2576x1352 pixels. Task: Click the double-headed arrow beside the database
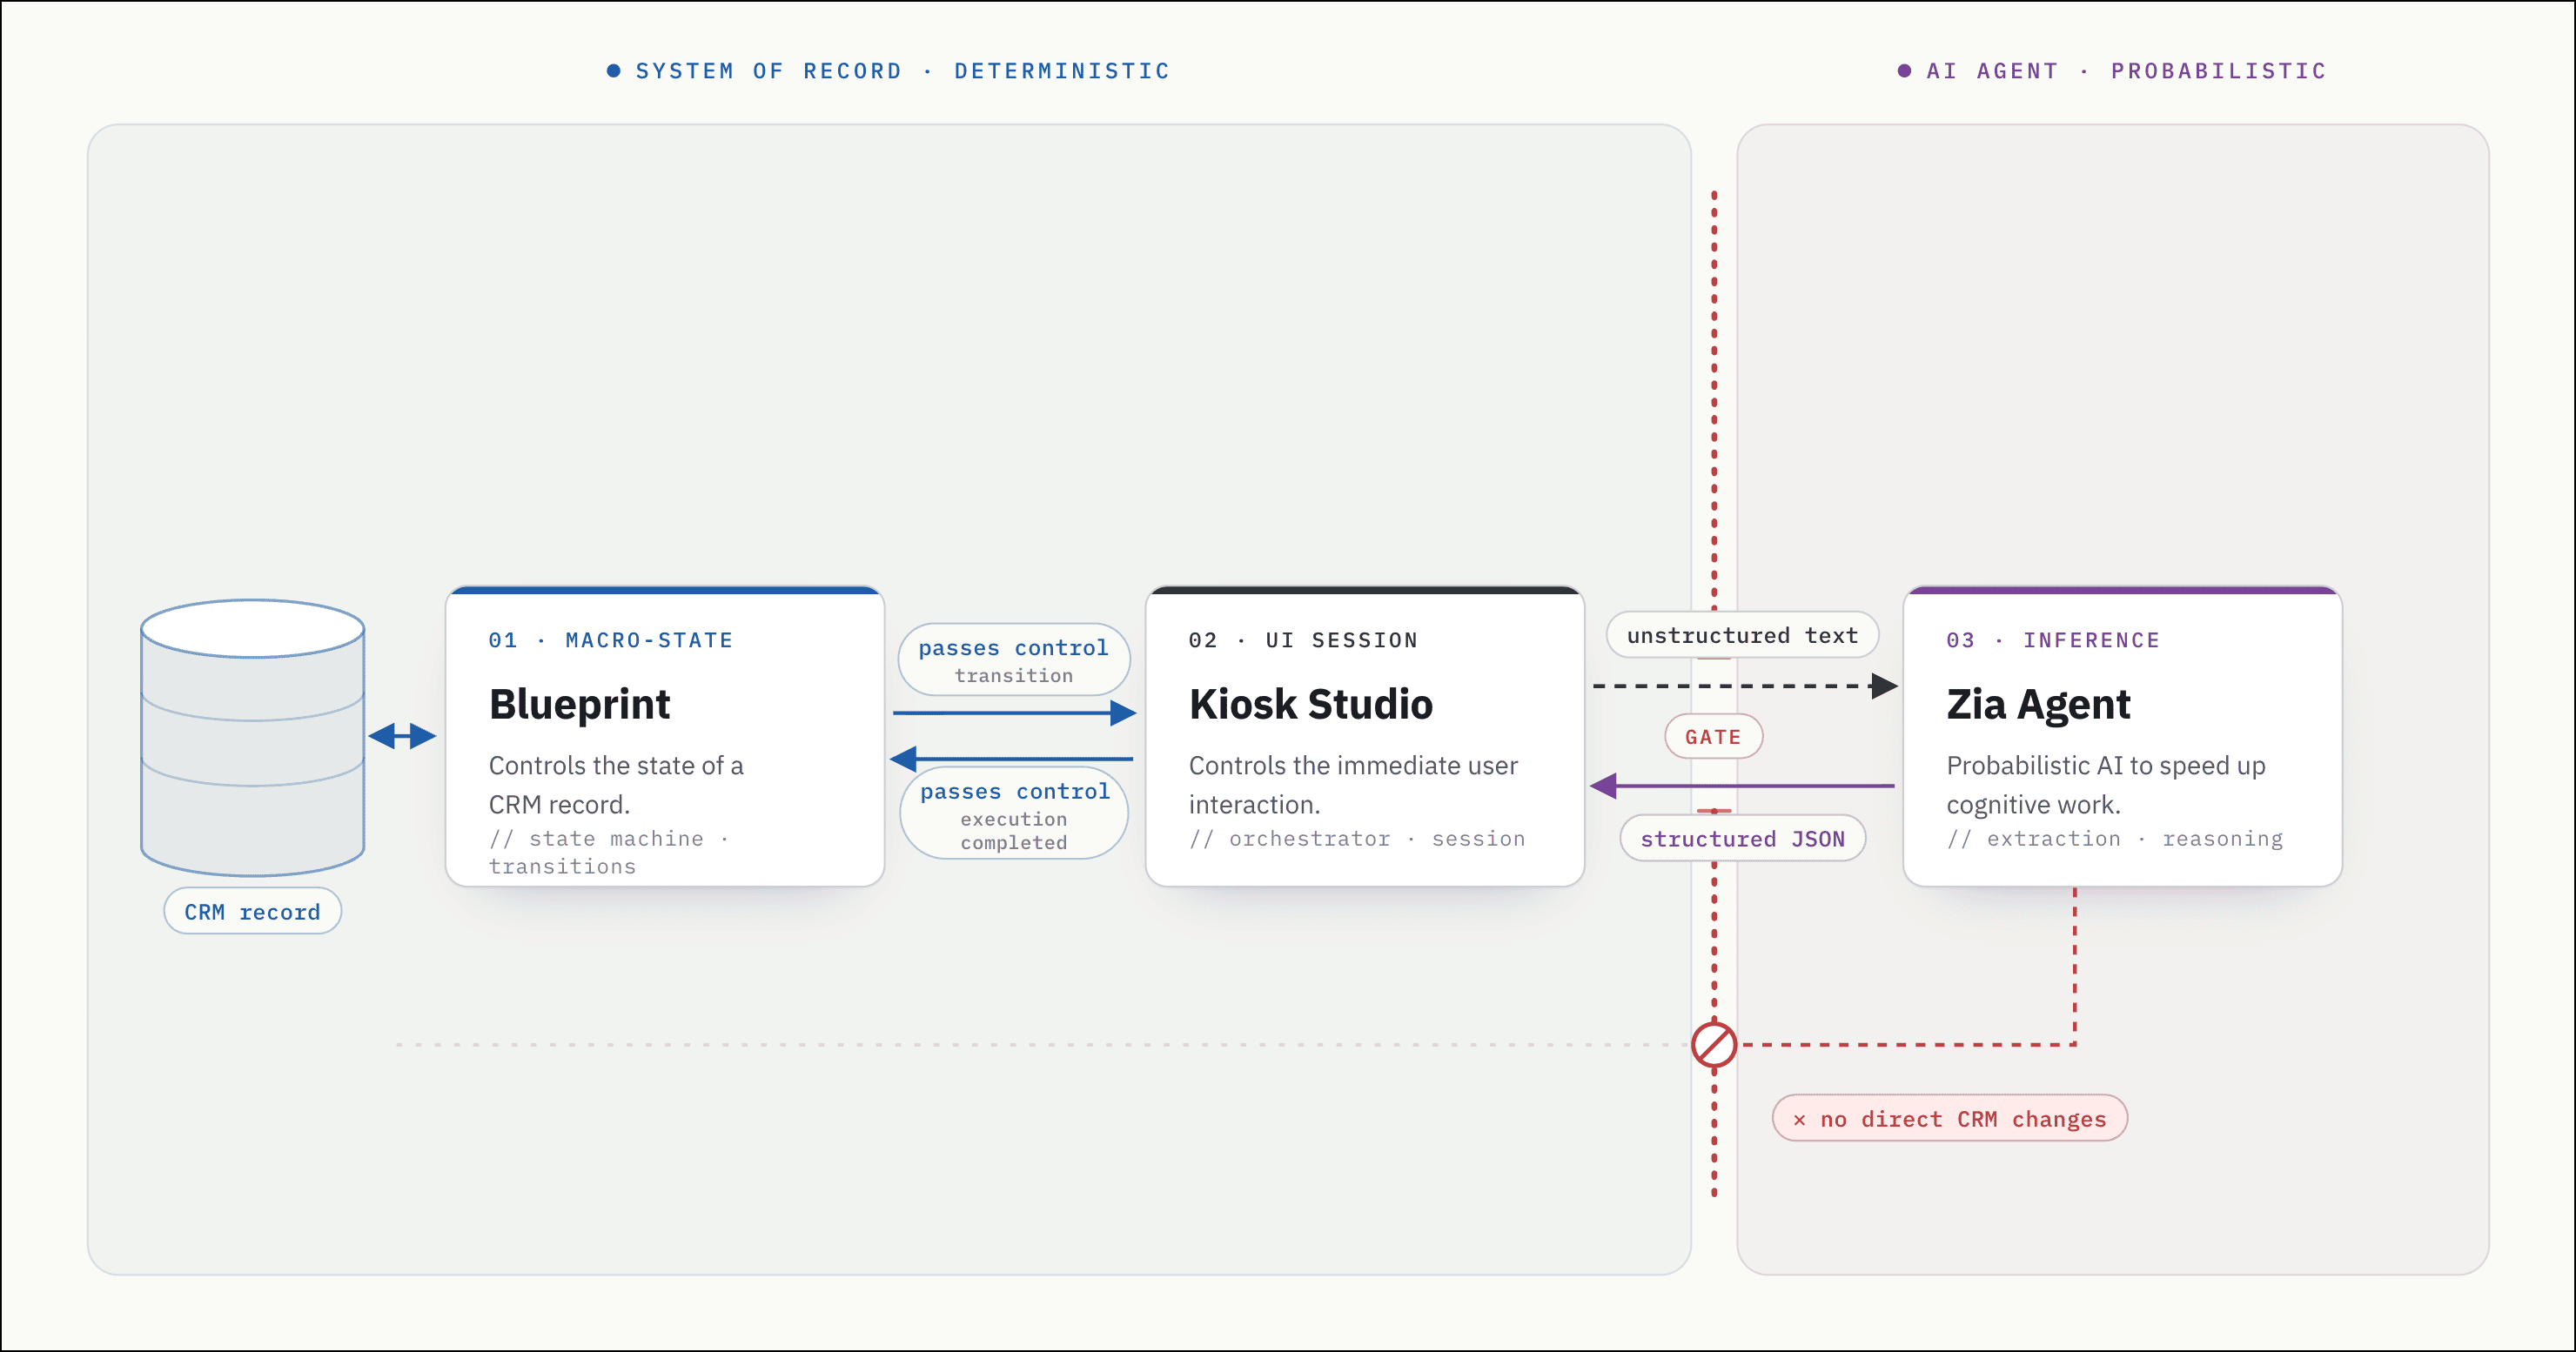(402, 737)
